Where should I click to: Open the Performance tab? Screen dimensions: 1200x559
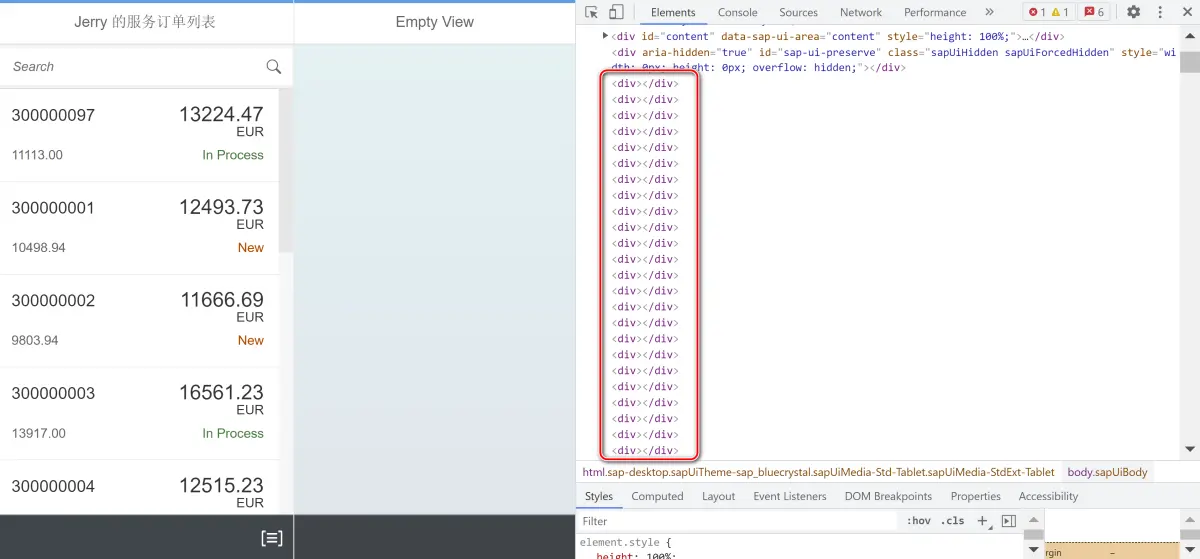click(935, 12)
